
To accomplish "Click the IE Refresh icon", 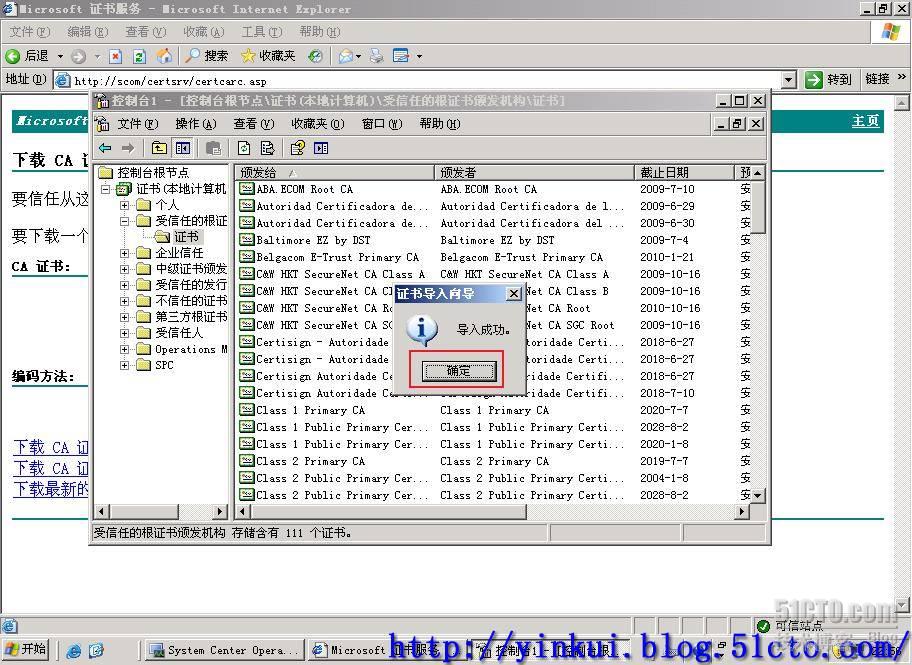I will 139,56.
